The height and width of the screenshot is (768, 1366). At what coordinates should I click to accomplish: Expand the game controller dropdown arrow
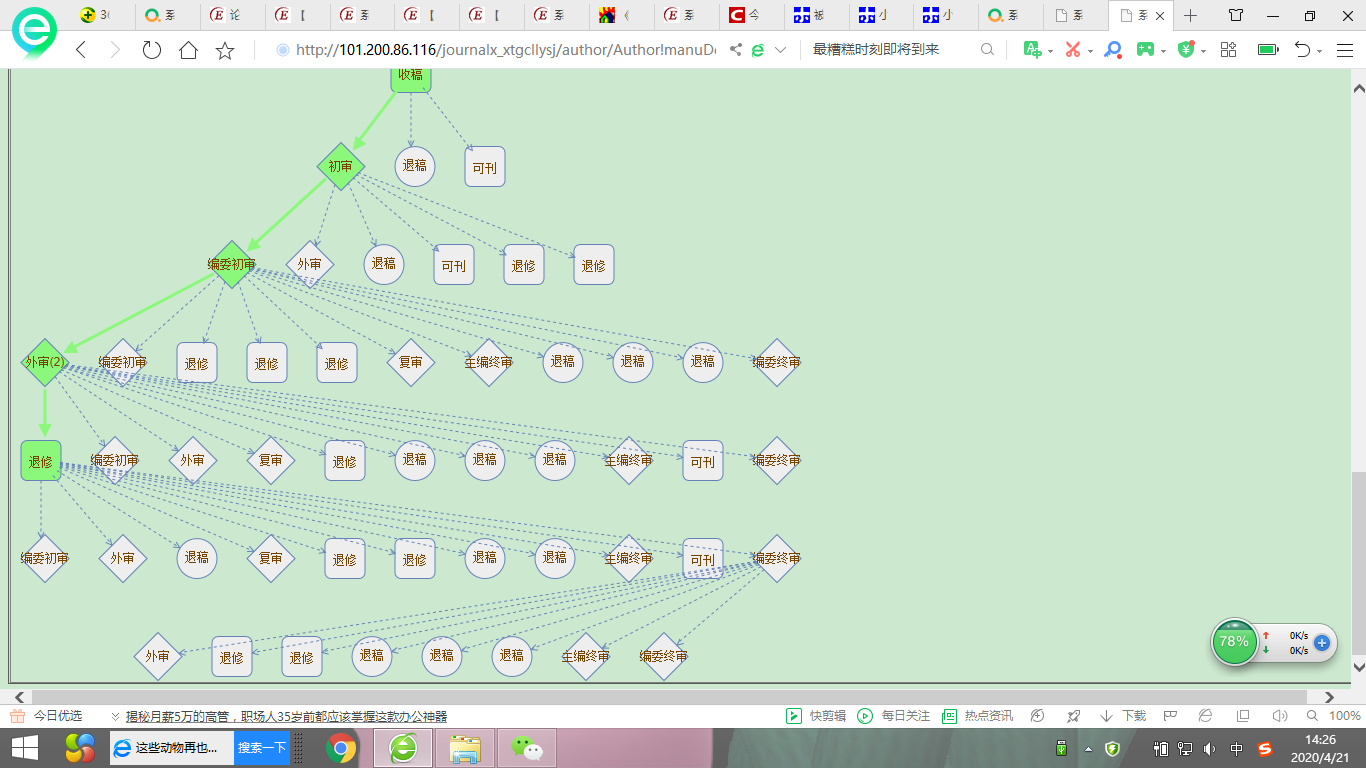click(x=1164, y=51)
